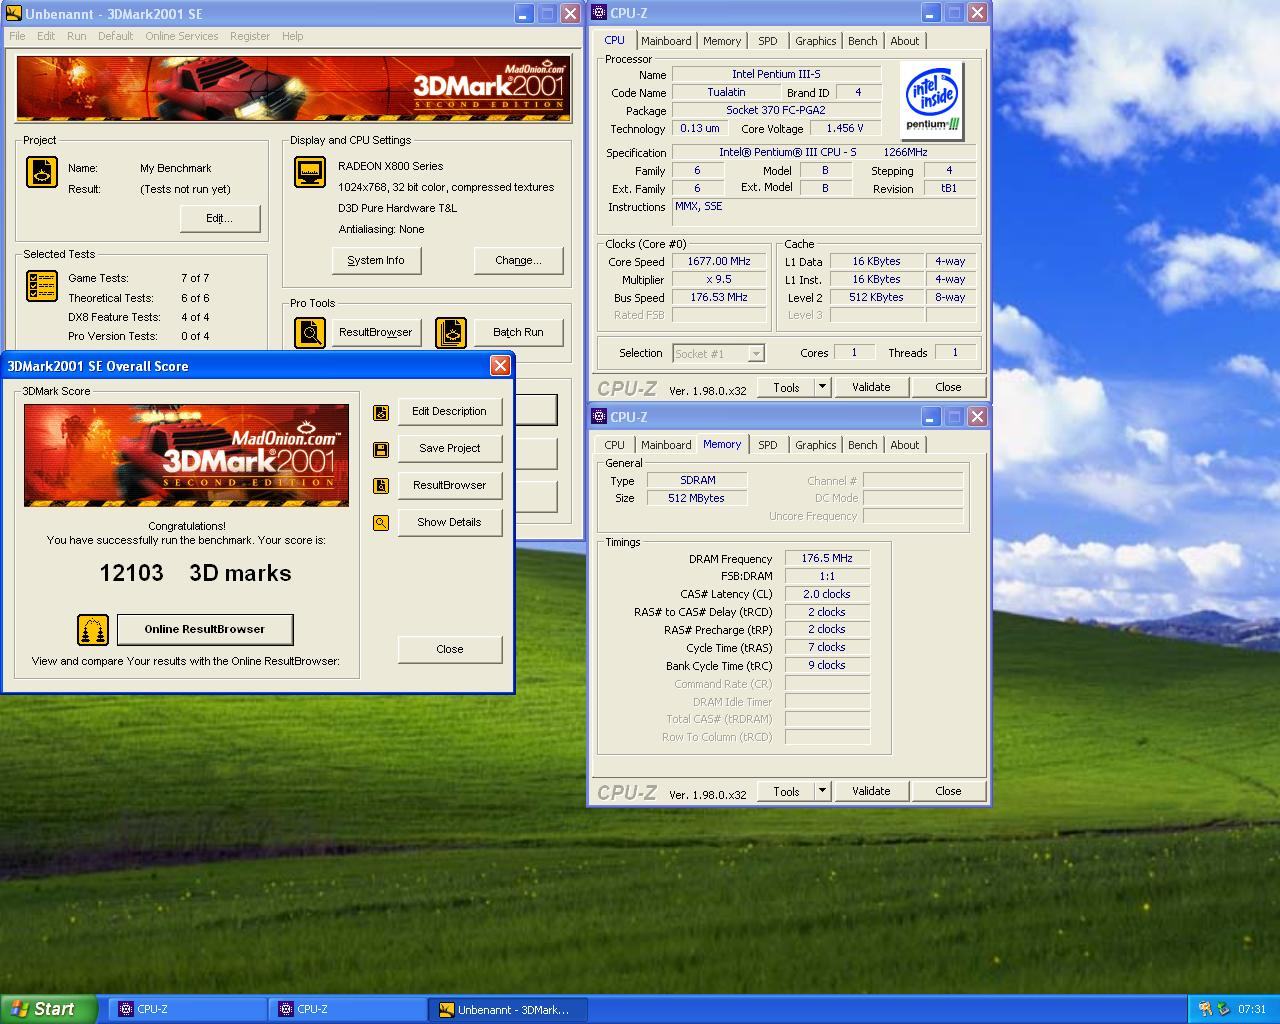This screenshot has height=1024, width=1280.
Task: Select SPD tab in upper CPU-Z window
Action: pyautogui.click(x=767, y=41)
